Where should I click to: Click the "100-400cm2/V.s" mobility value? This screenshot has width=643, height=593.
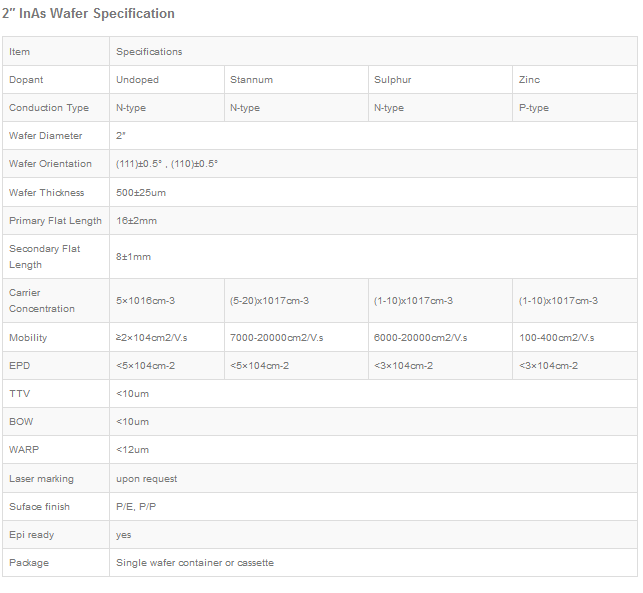(557, 338)
